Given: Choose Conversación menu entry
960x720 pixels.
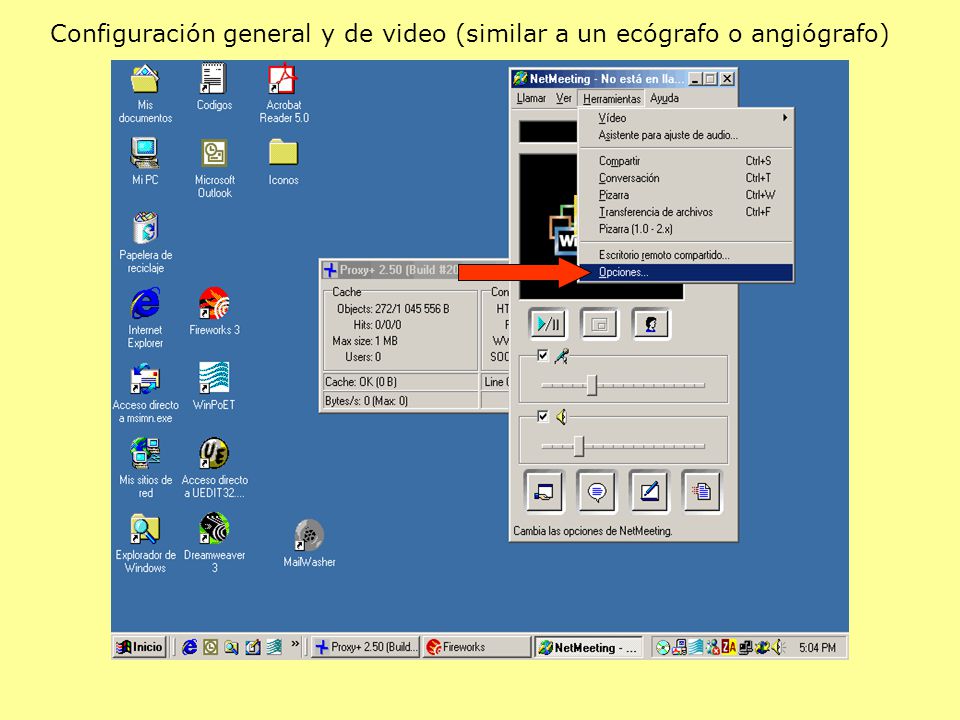Looking at the screenshot, I should [x=686, y=178].
